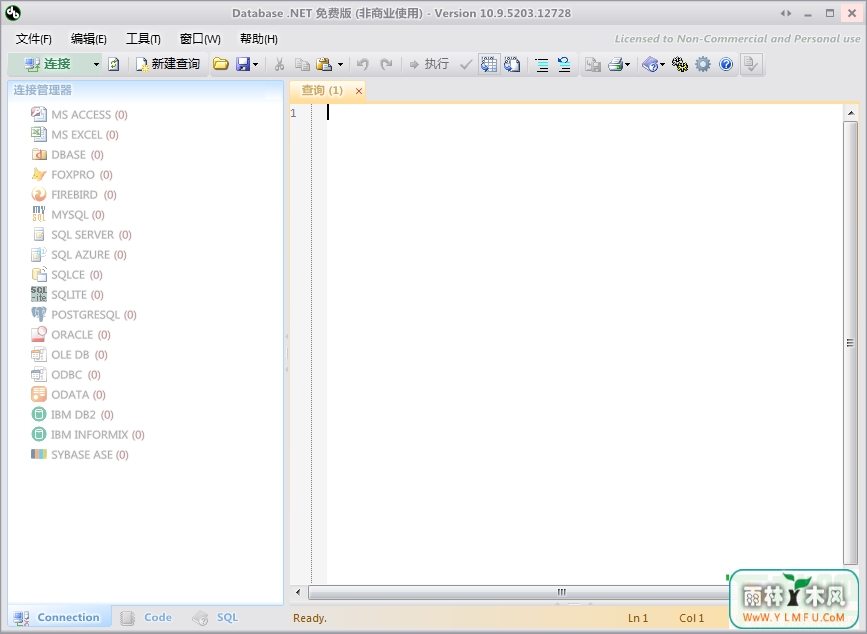
Task: Select OLE DB (0) node
Action: 79,354
